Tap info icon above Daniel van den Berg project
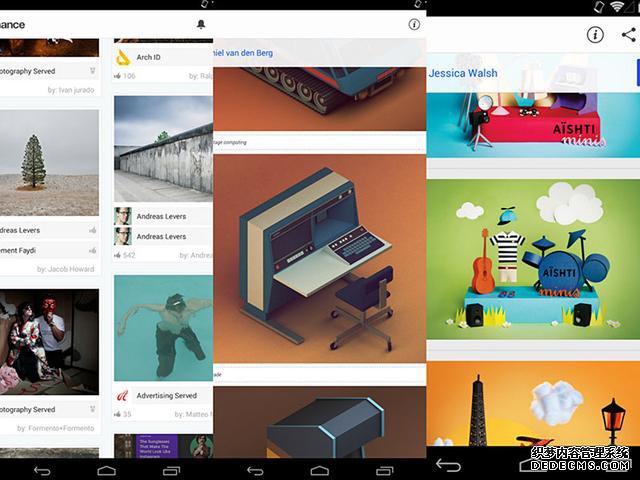Image resolution: width=640 pixels, height=480 pixels. coord(415,24)
